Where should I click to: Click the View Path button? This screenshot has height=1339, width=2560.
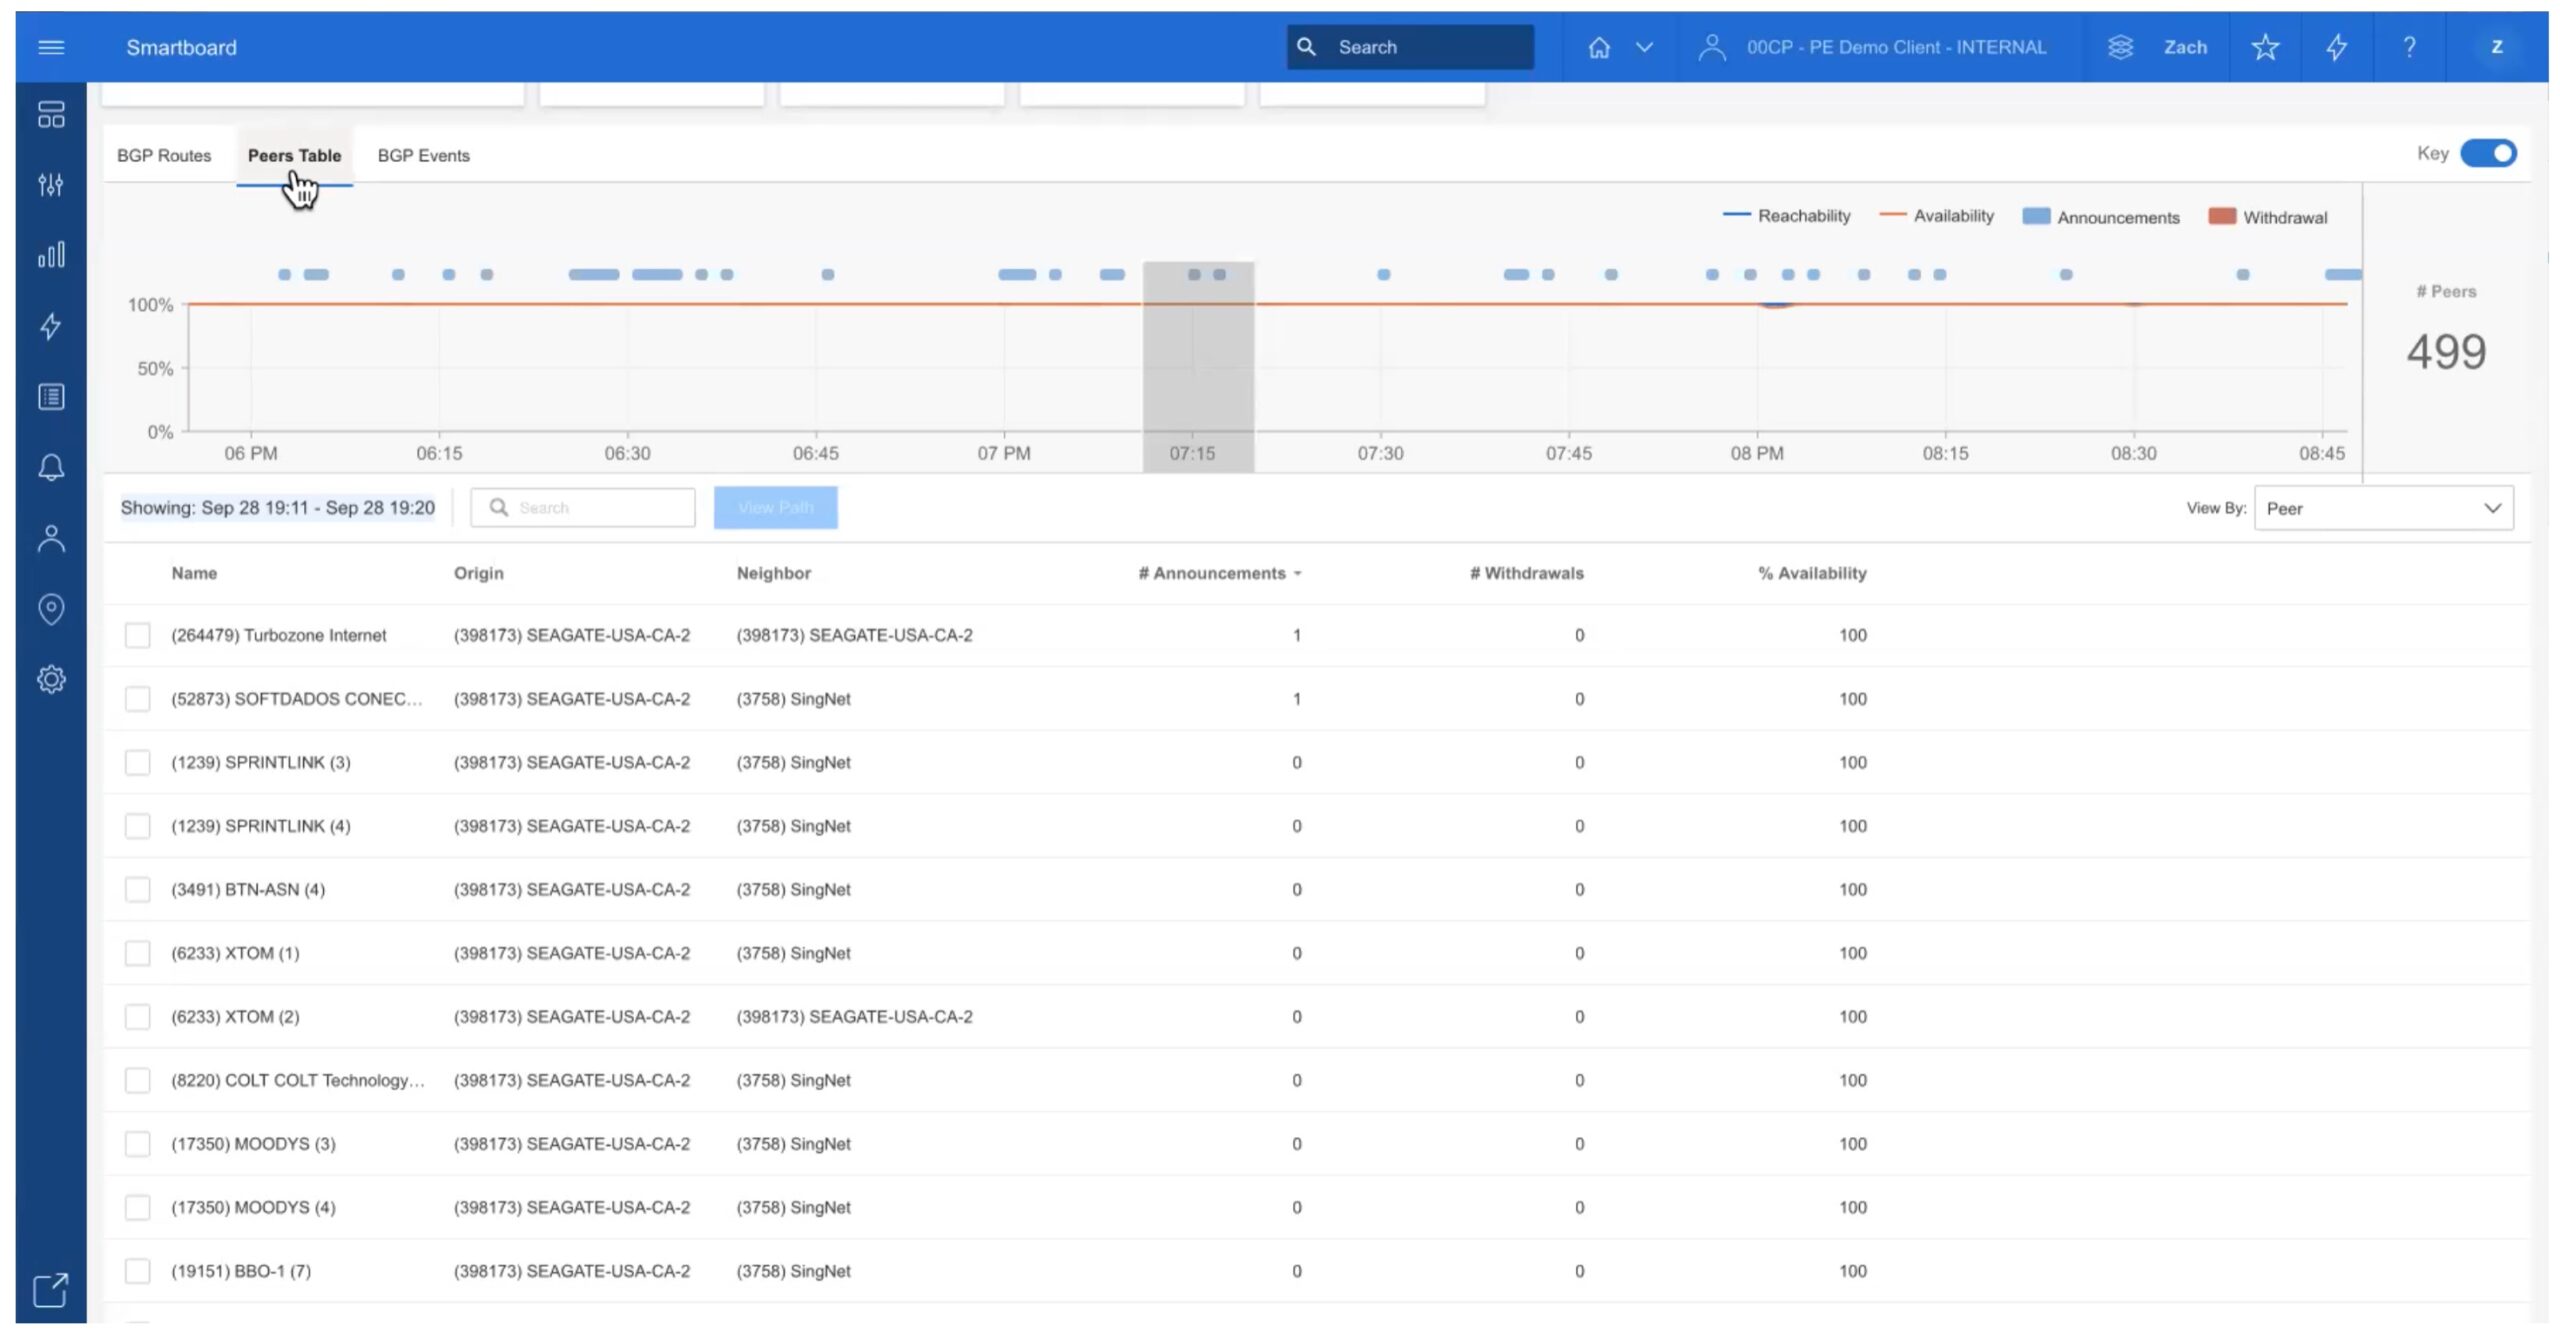[x=775, y=508]
